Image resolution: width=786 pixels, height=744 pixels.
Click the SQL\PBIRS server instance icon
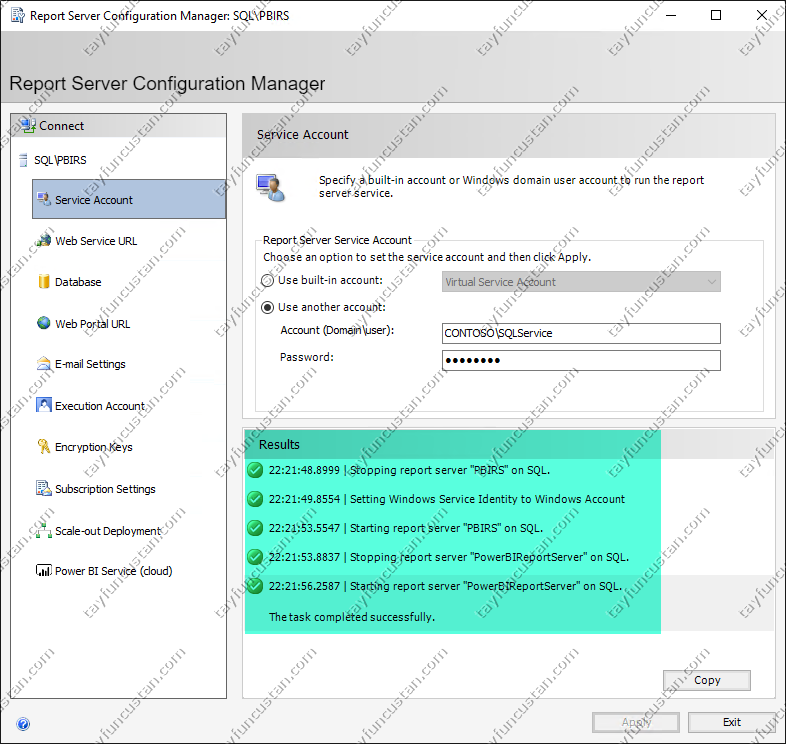point(23,160)
